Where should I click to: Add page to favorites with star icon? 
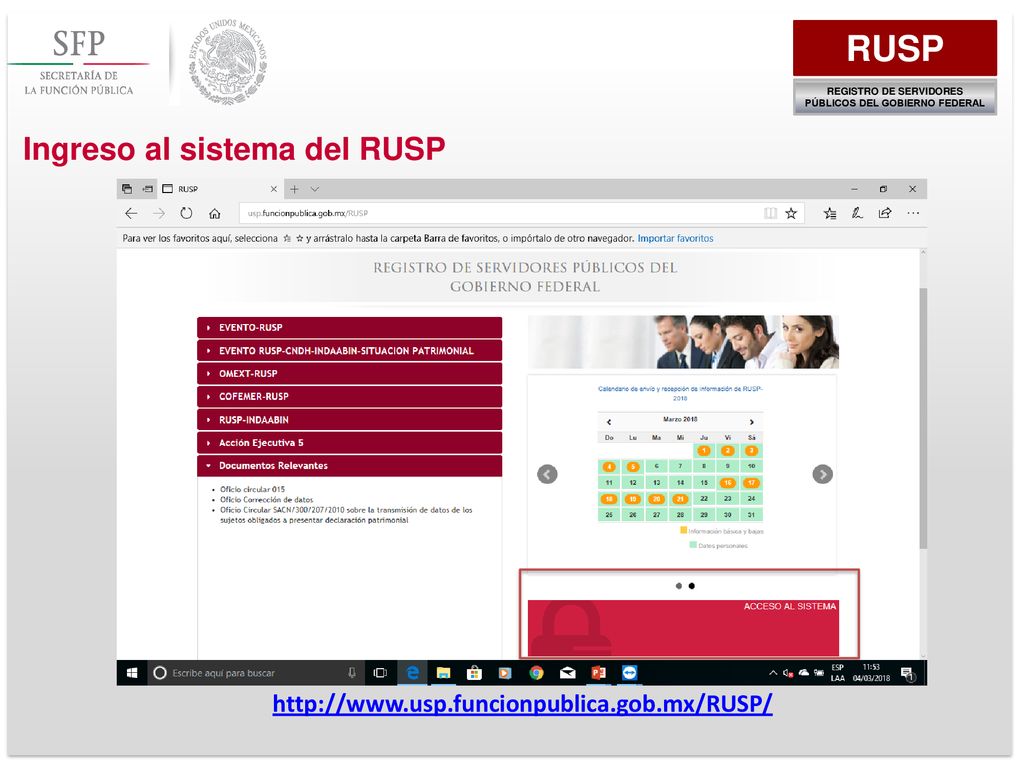791,214
